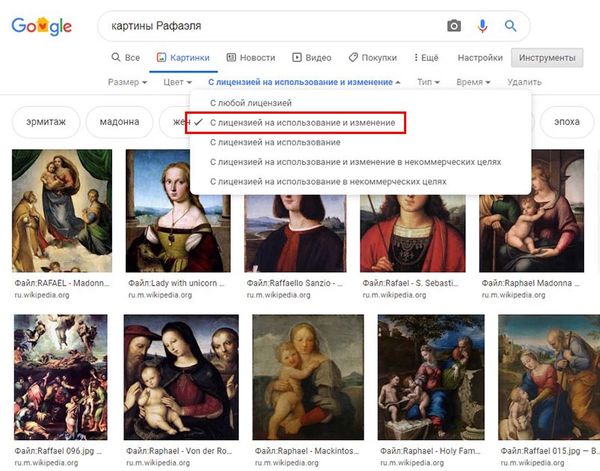The image size is (600, 471).
Task: Expand the Ещё menu
Action: tap(426, 58)
